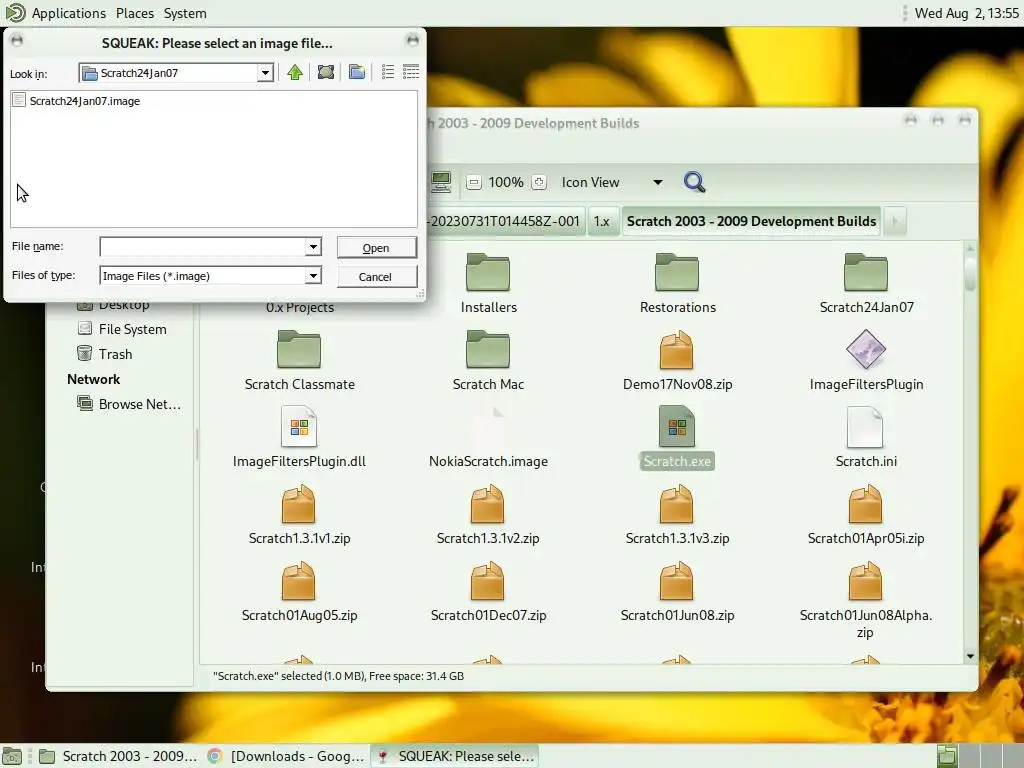Viewport: 1024px width, 768px height.
Task: Click scrollbar down arrow in file manager
Action: [970, 656]
